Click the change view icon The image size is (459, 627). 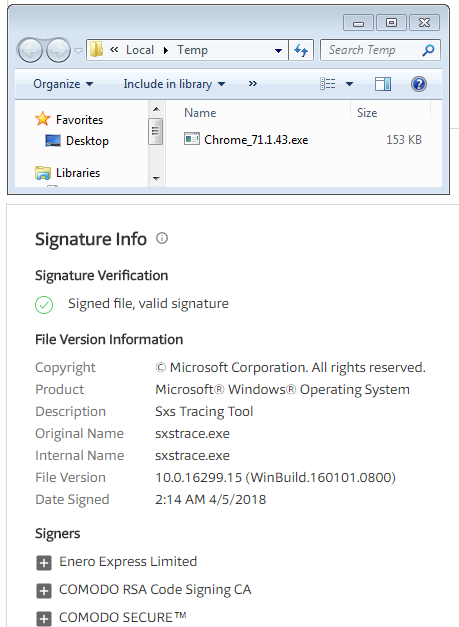(x=327, y=84)
